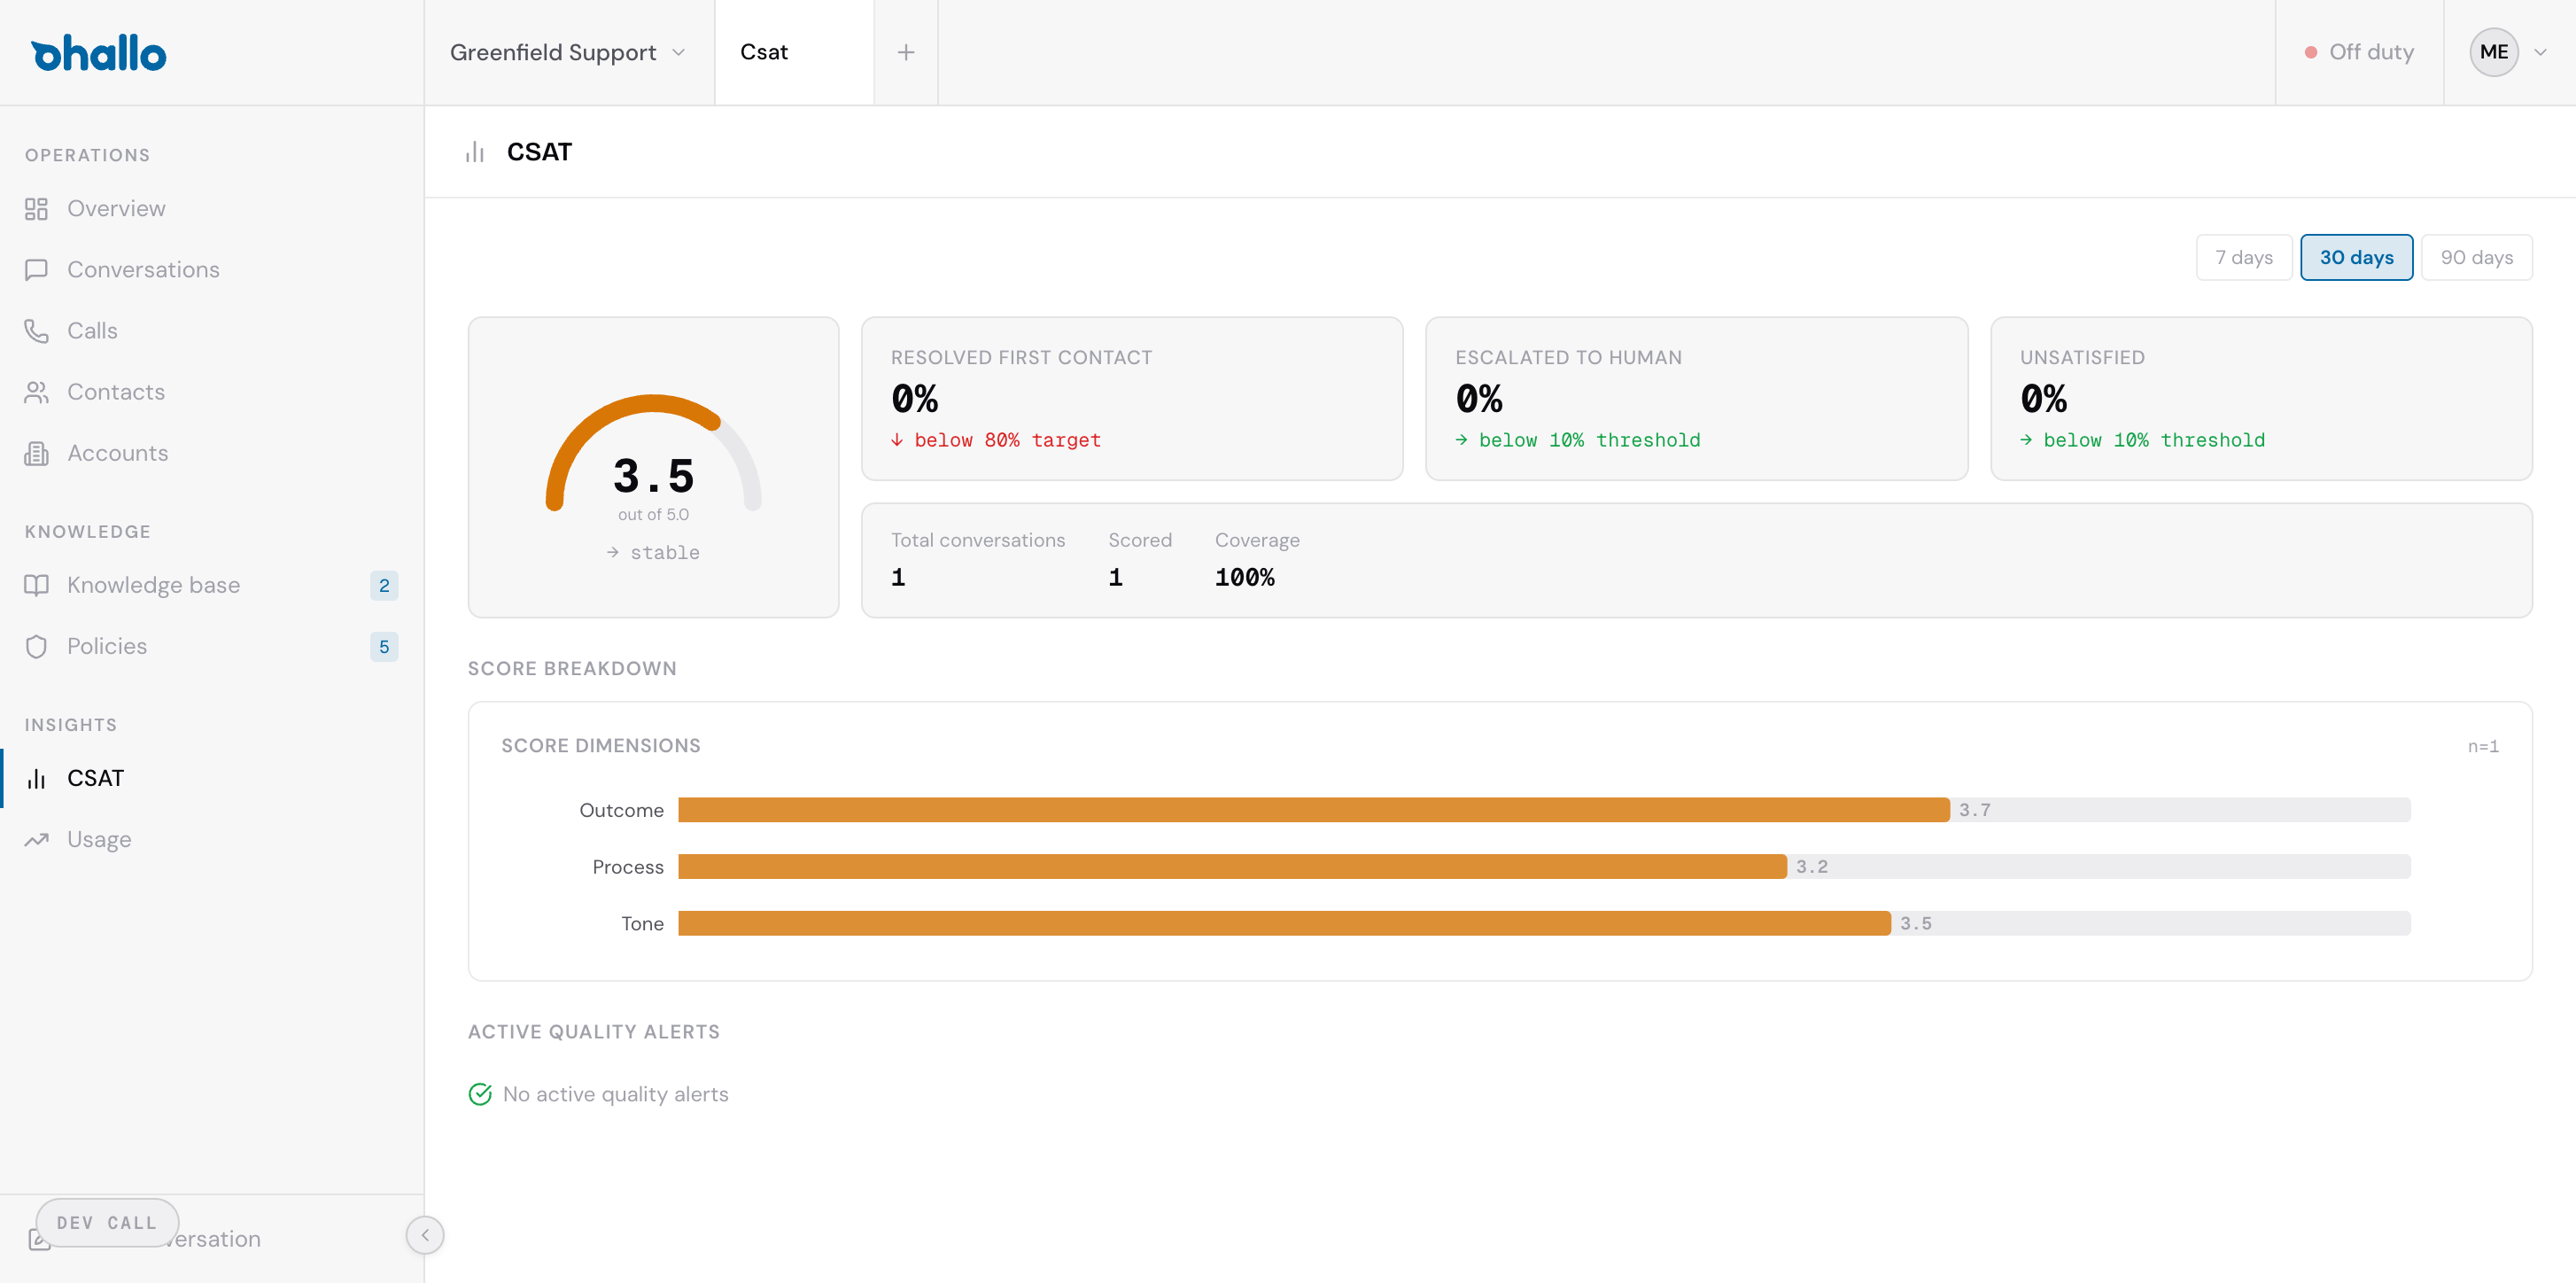
Task: Click the n=1 sample size label
Action: coord(2483,746)
